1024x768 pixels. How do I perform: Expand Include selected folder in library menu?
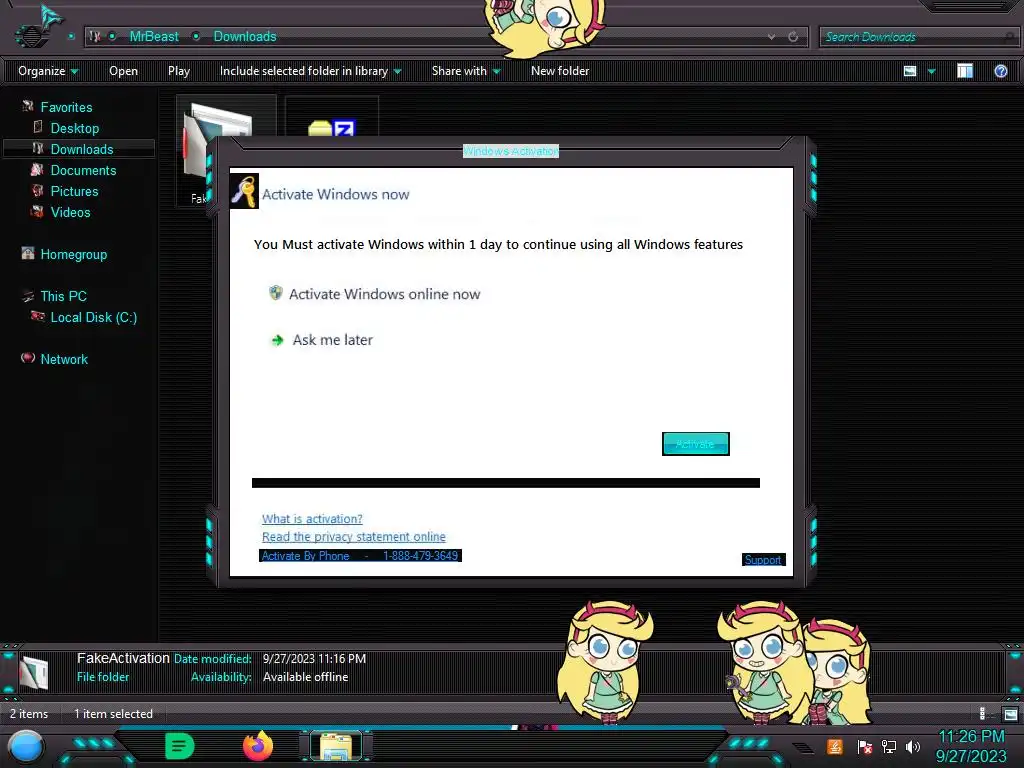[310, 71]
